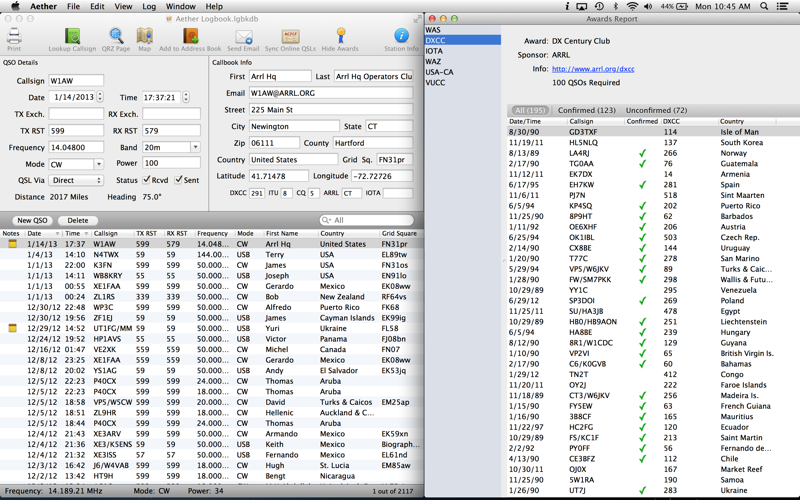Open the QRZ Page

pyautogui.click(x=115, y=38)
